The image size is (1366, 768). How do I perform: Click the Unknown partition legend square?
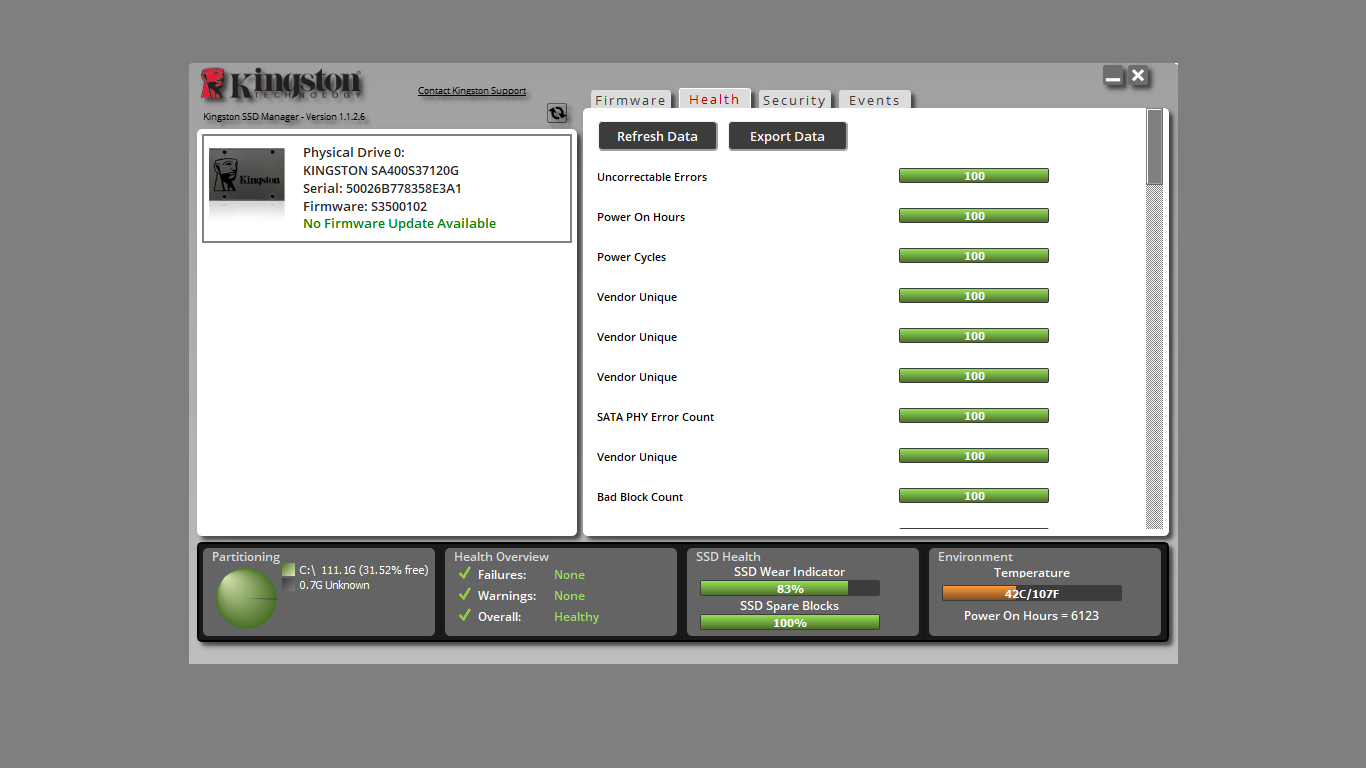[289, 585]
